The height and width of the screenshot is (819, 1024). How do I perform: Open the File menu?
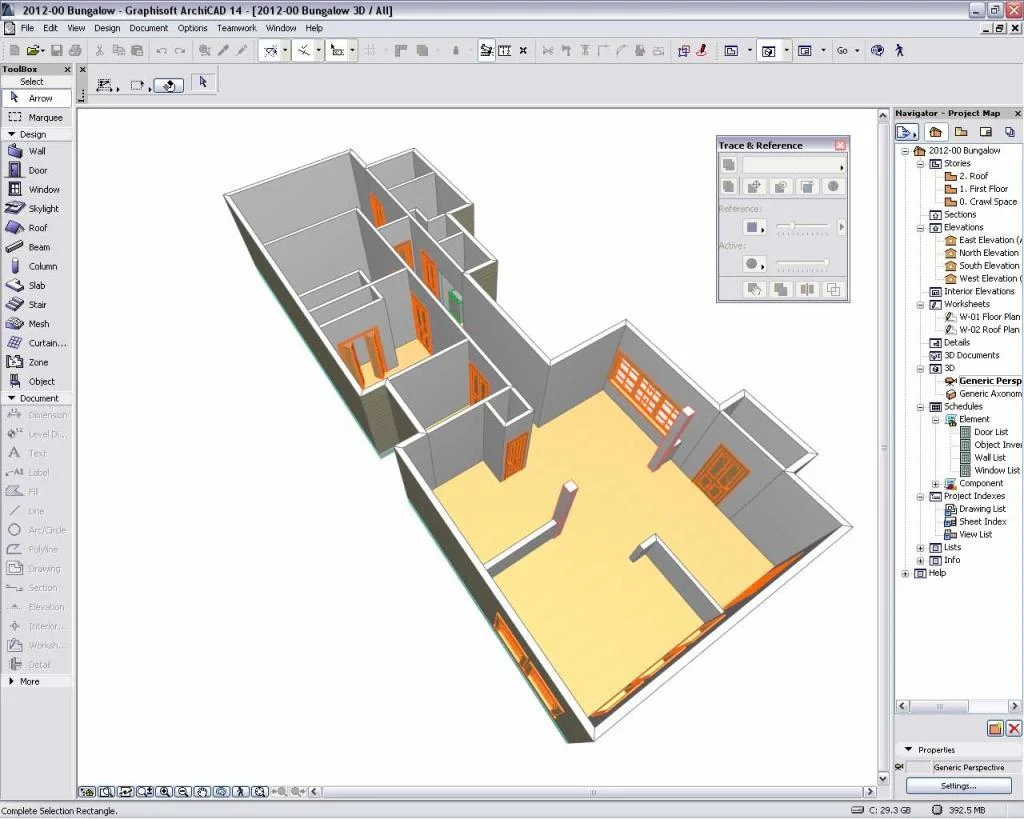tap(27, 28)
